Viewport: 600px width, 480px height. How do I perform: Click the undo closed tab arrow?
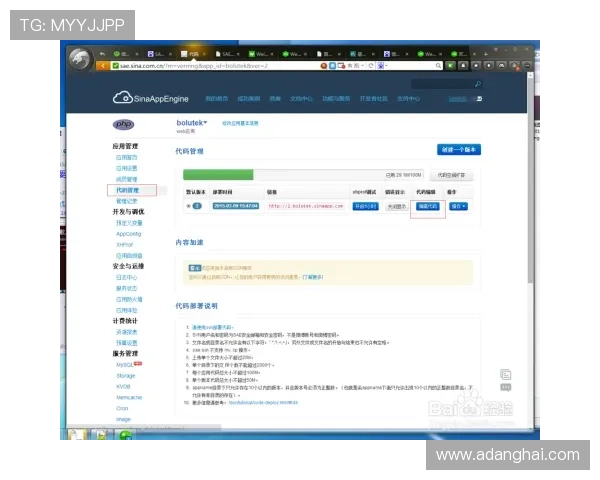click(102, 54)
